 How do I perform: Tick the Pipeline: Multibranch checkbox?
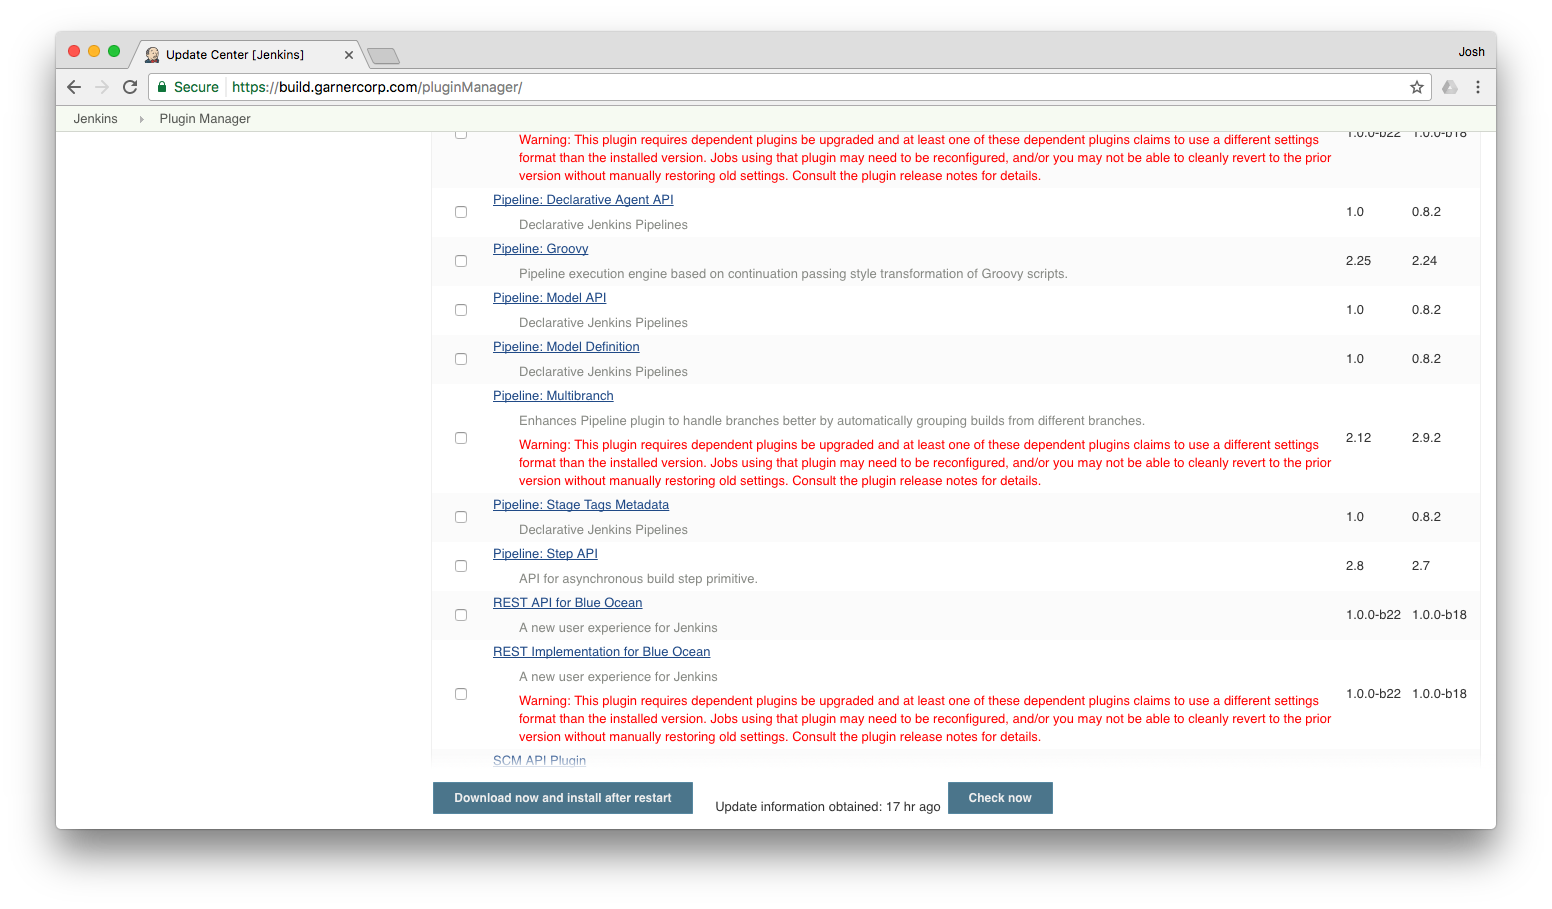[x=461, y=438]
